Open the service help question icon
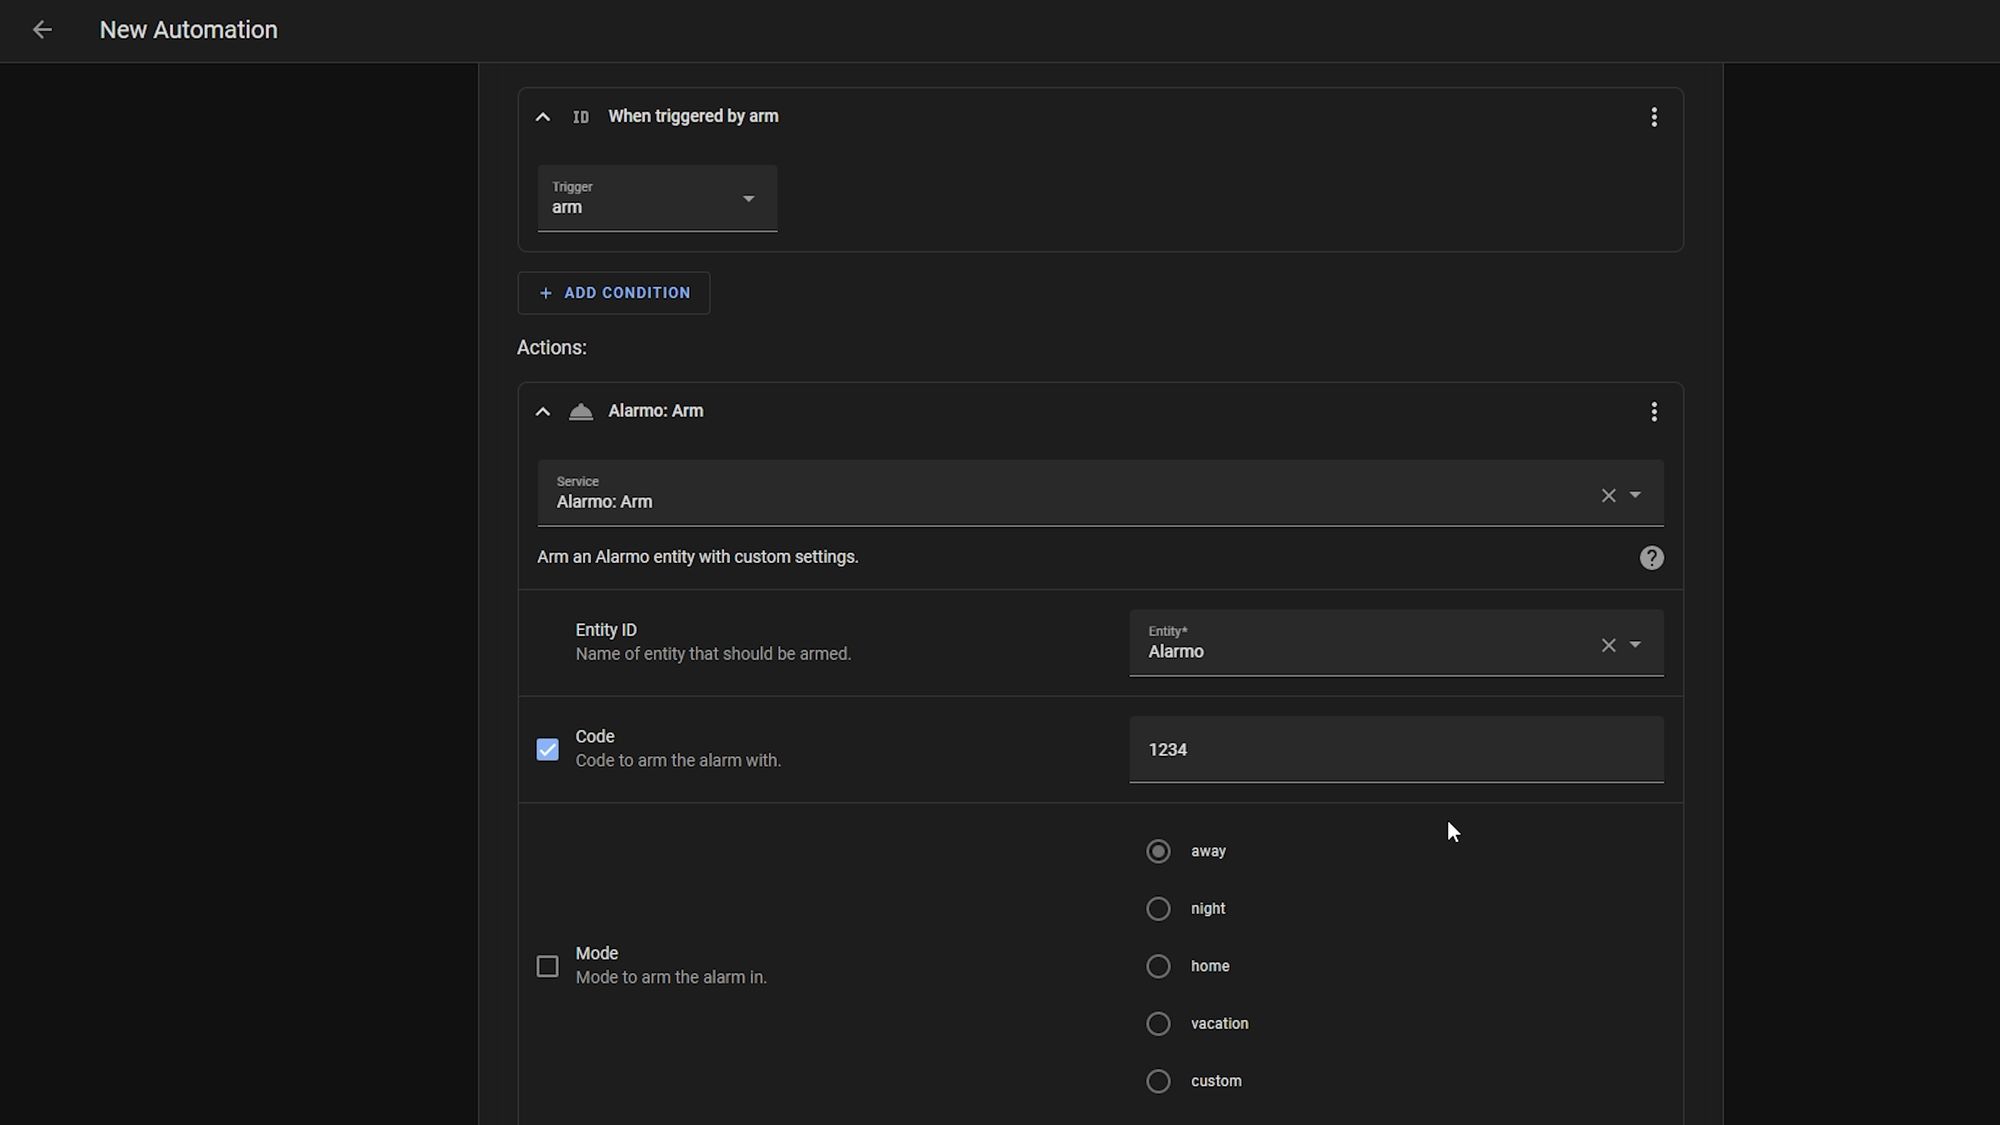This screenshot has height=1125, width=2000. coord(1651,558)
